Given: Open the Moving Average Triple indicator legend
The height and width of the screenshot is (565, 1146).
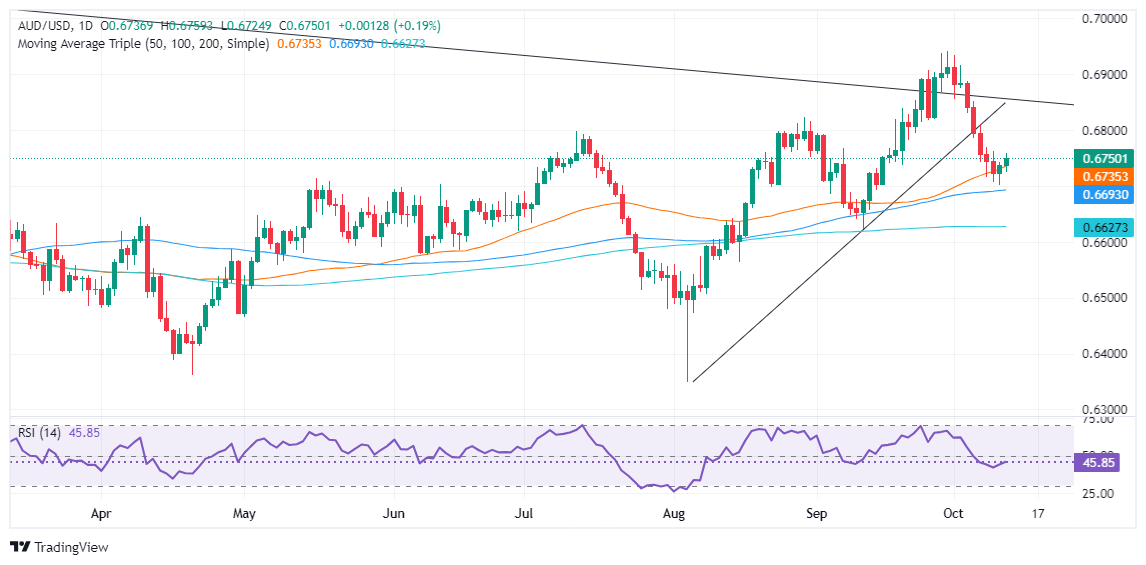Looking at the screenshot, I should point(139,44).
